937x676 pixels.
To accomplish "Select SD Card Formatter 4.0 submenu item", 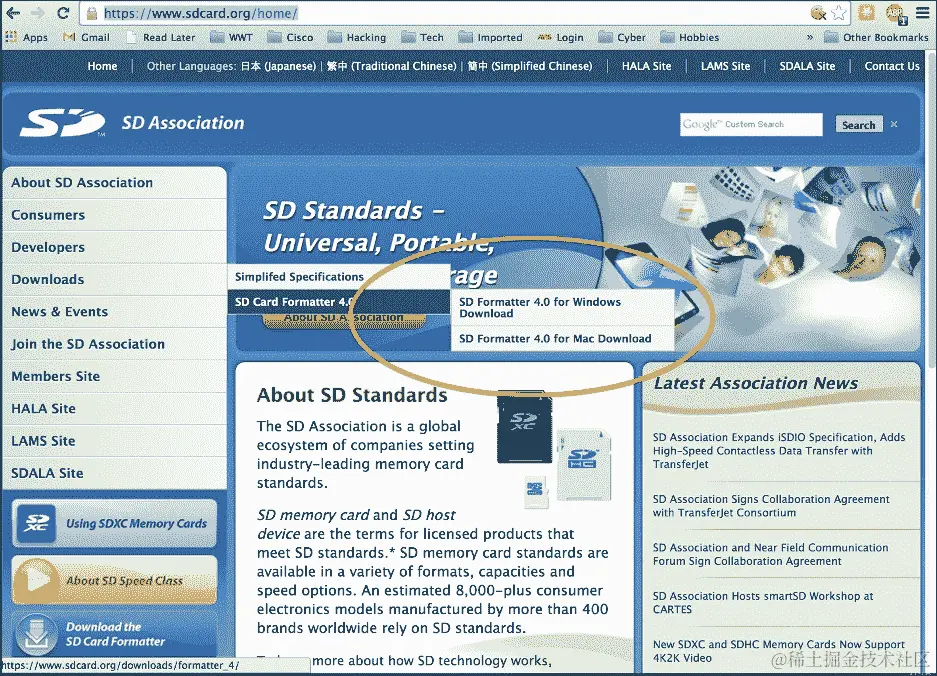I will (x=338, y=302).
